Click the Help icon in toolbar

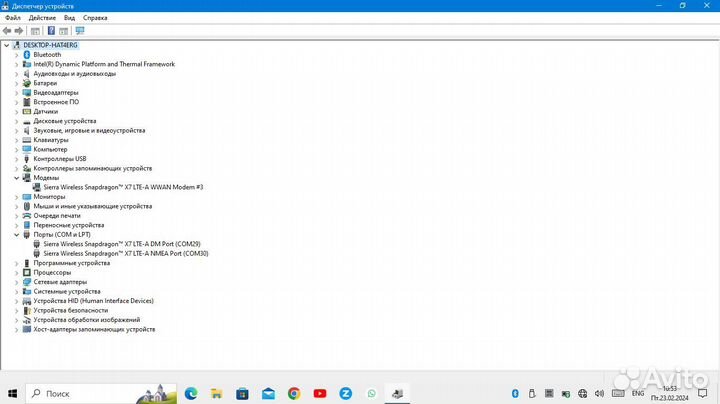[51, 31]
